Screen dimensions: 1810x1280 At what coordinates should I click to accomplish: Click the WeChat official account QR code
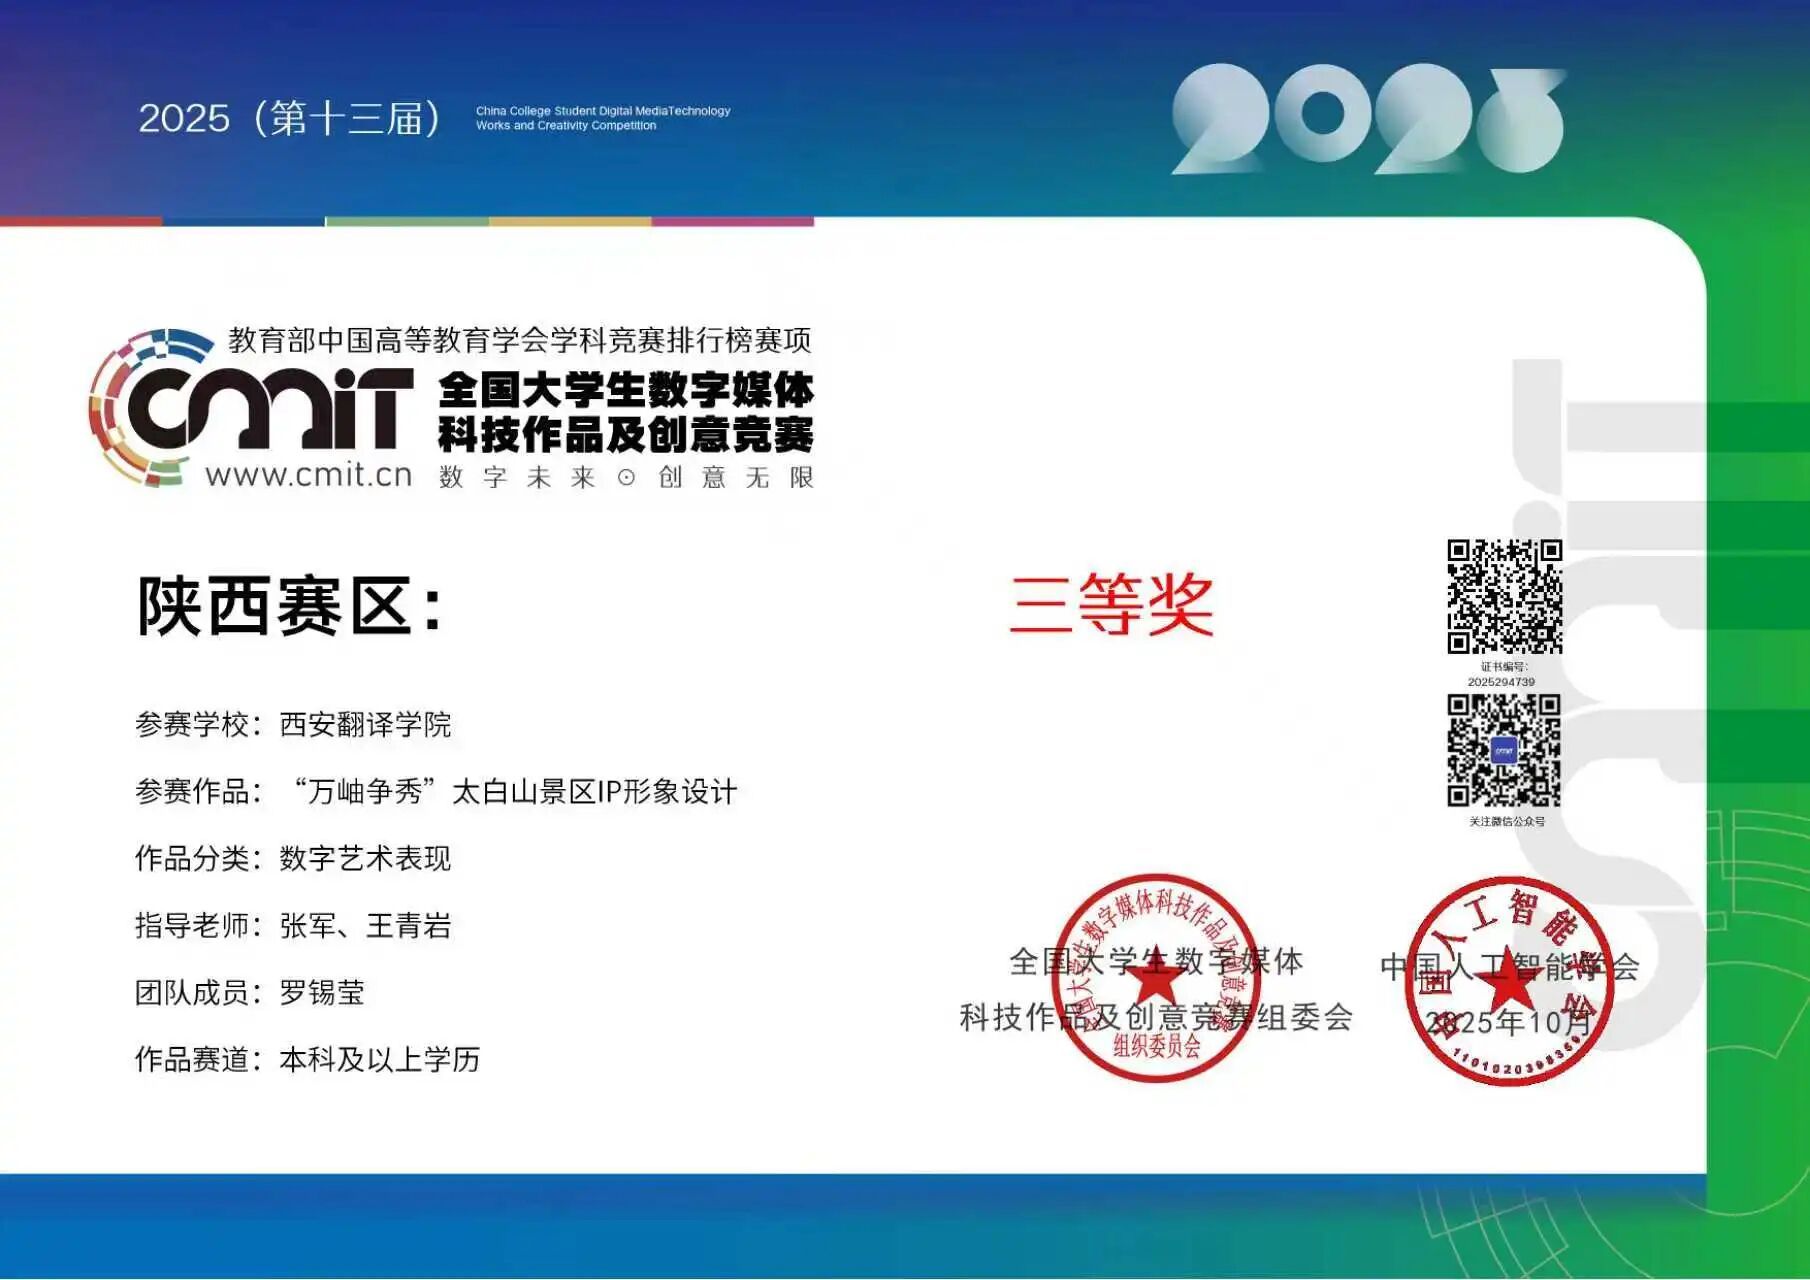(x=1504, y=751)
